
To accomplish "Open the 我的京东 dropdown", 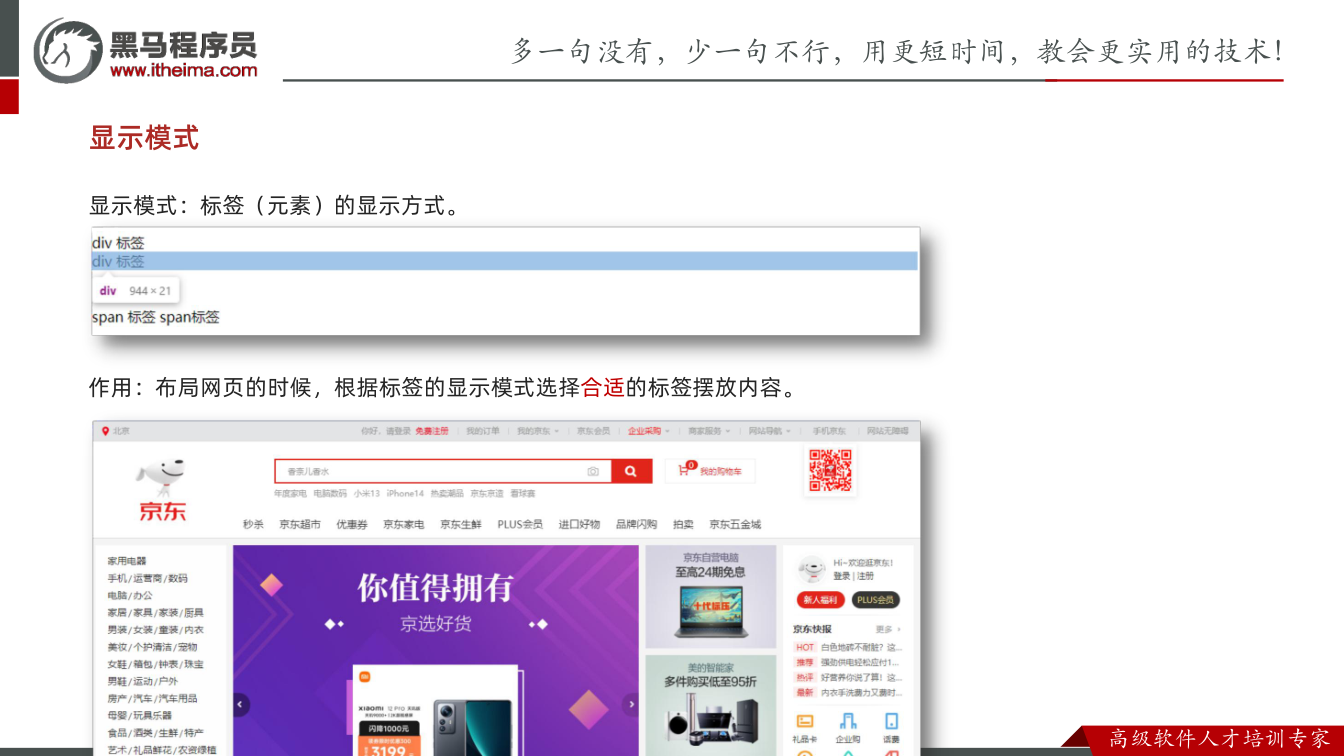I will pyautogui.click(x=537, y=431).
